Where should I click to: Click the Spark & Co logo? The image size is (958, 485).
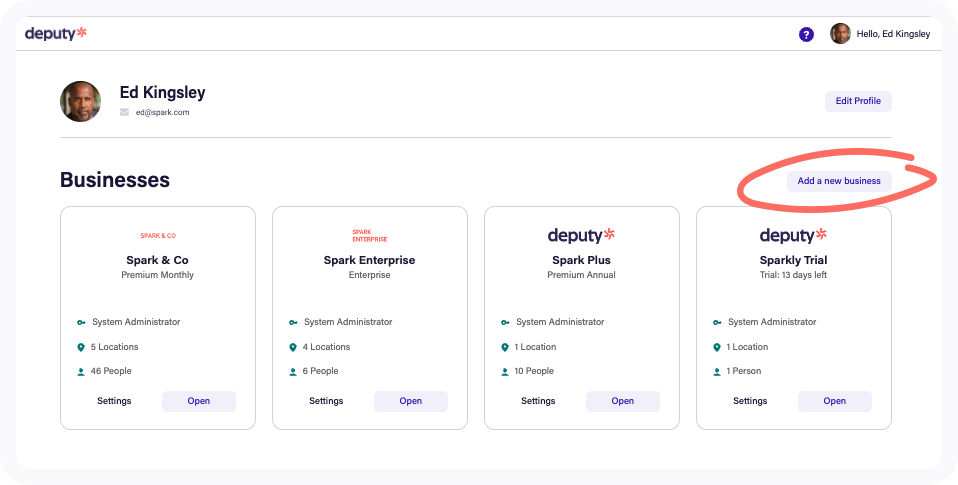tap(158, 236)
